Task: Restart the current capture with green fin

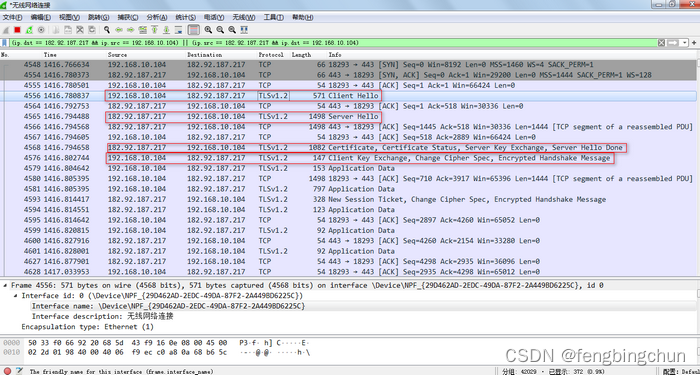Action: click(29, 30)
